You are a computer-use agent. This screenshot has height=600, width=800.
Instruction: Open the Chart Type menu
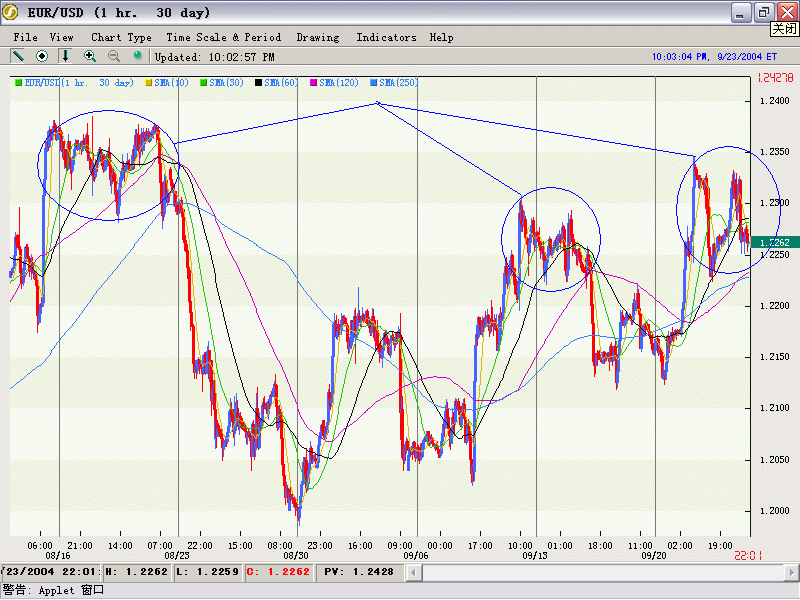coord(121,37)
